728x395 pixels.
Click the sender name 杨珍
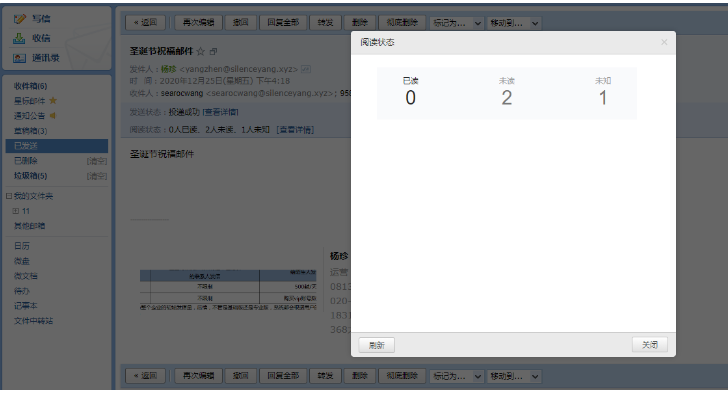tap(169, 69)
